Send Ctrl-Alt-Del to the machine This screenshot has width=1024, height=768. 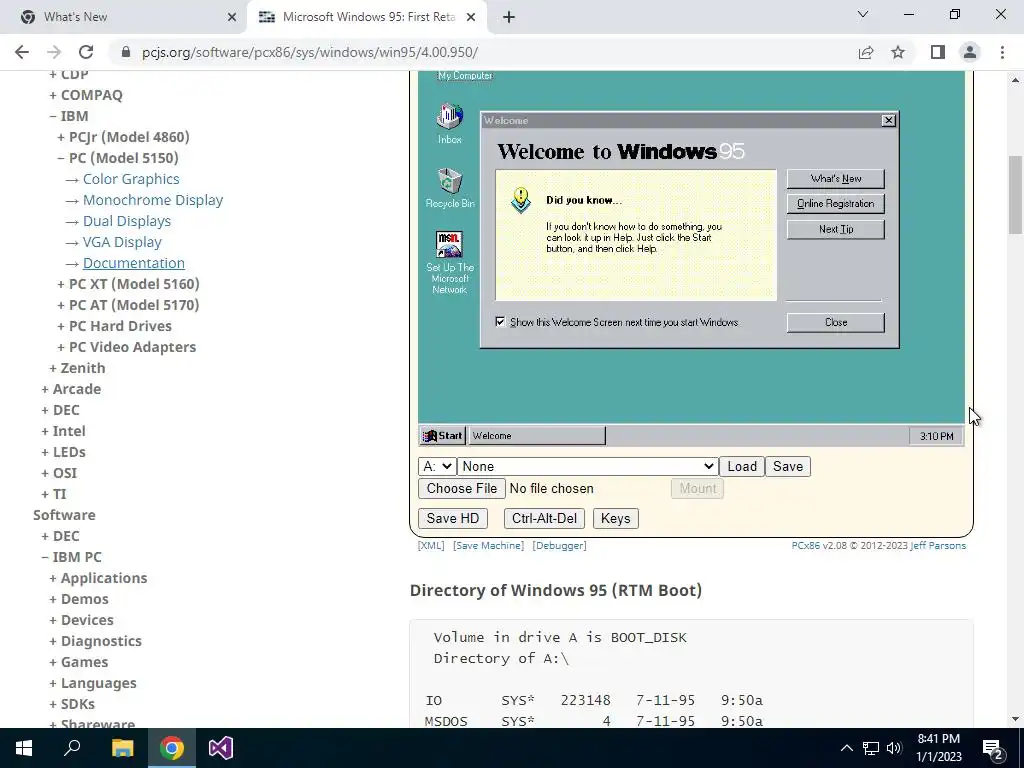[544, 519]
